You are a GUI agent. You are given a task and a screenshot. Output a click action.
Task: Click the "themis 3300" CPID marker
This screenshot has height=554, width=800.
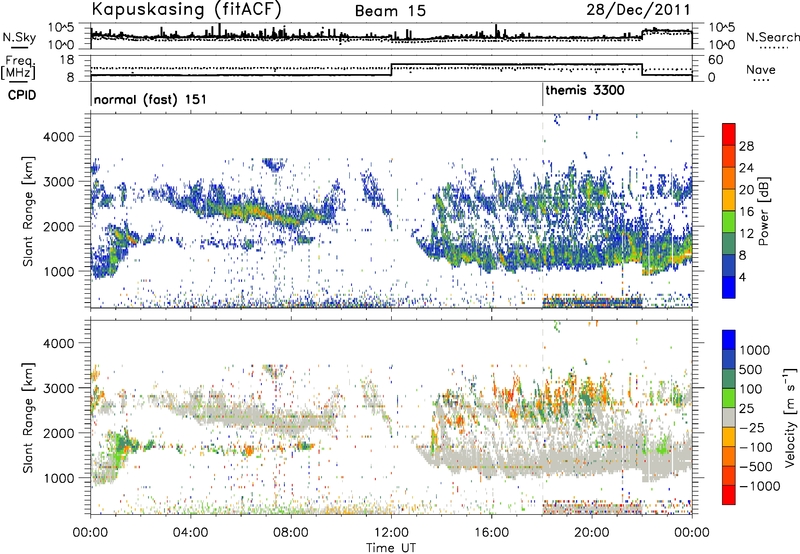click(585, 91)
